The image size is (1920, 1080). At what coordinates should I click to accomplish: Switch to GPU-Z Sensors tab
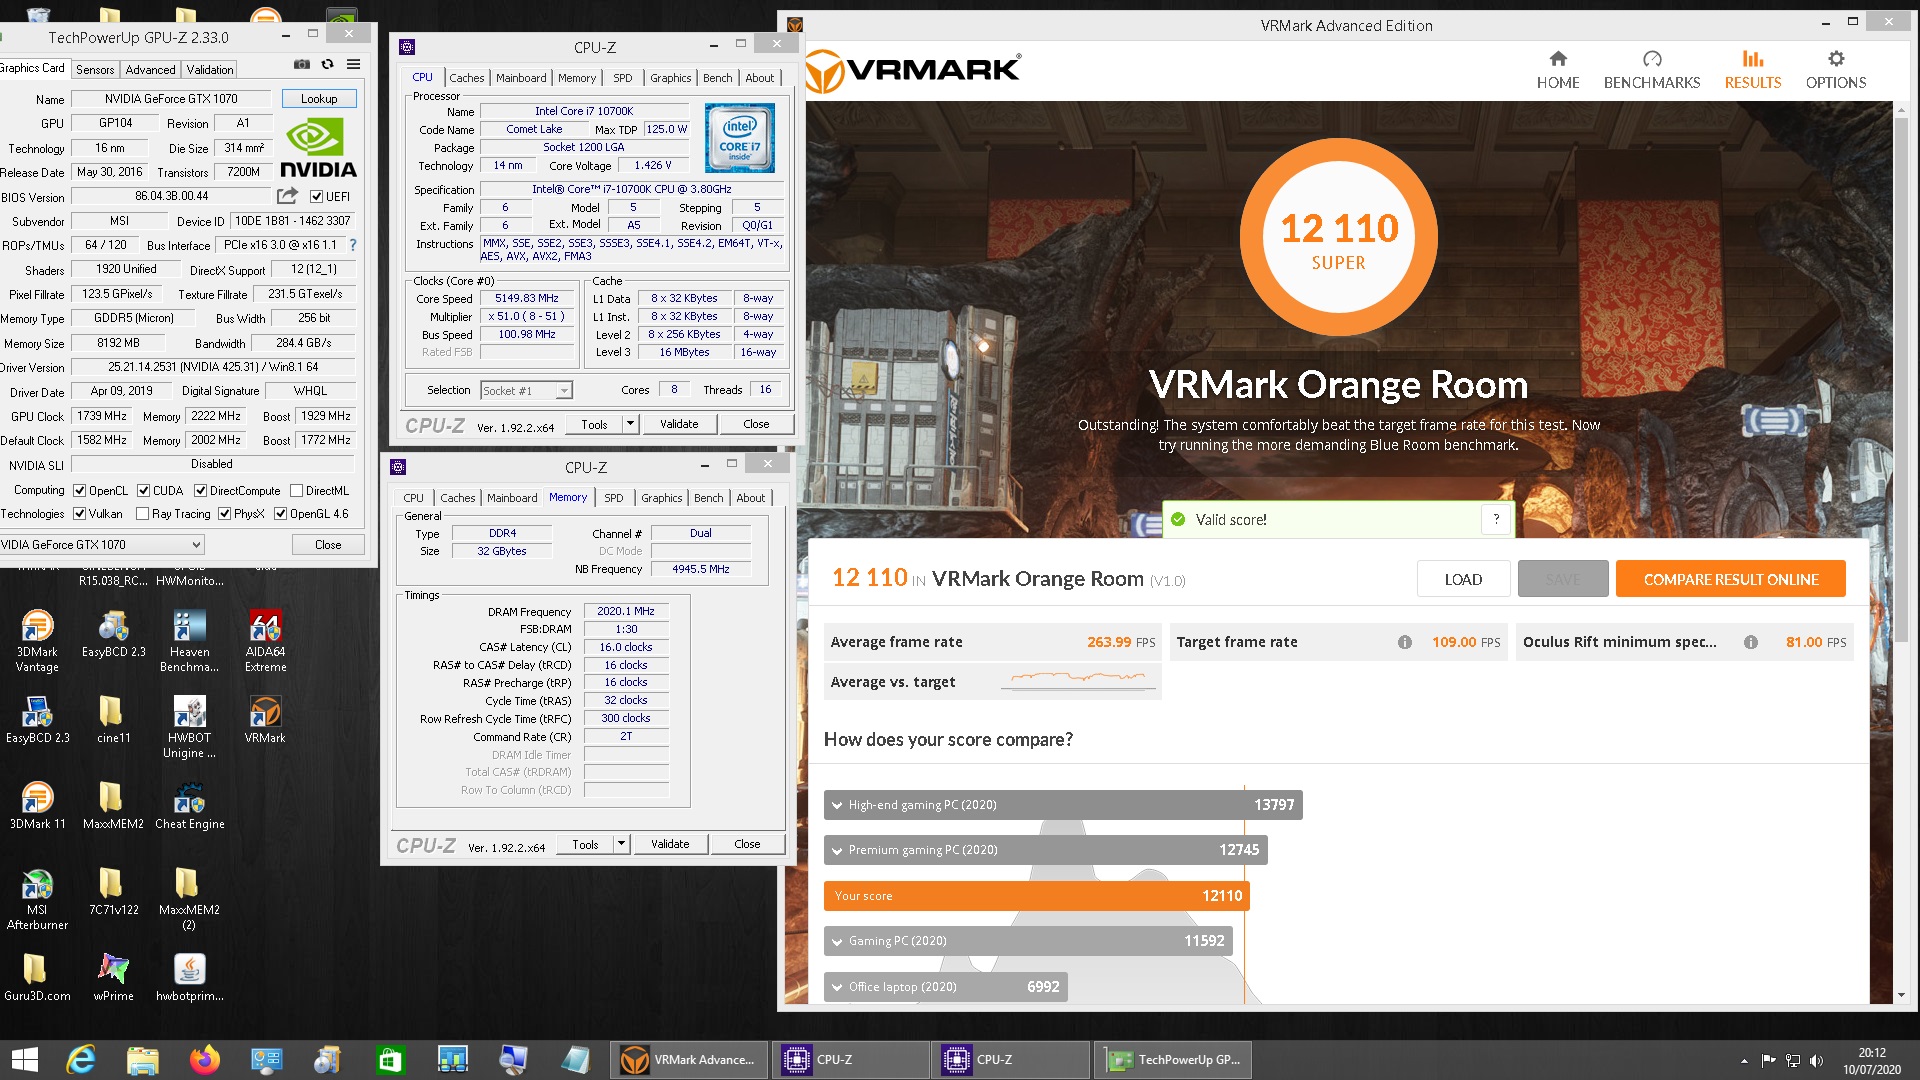(x=95, y=70)
